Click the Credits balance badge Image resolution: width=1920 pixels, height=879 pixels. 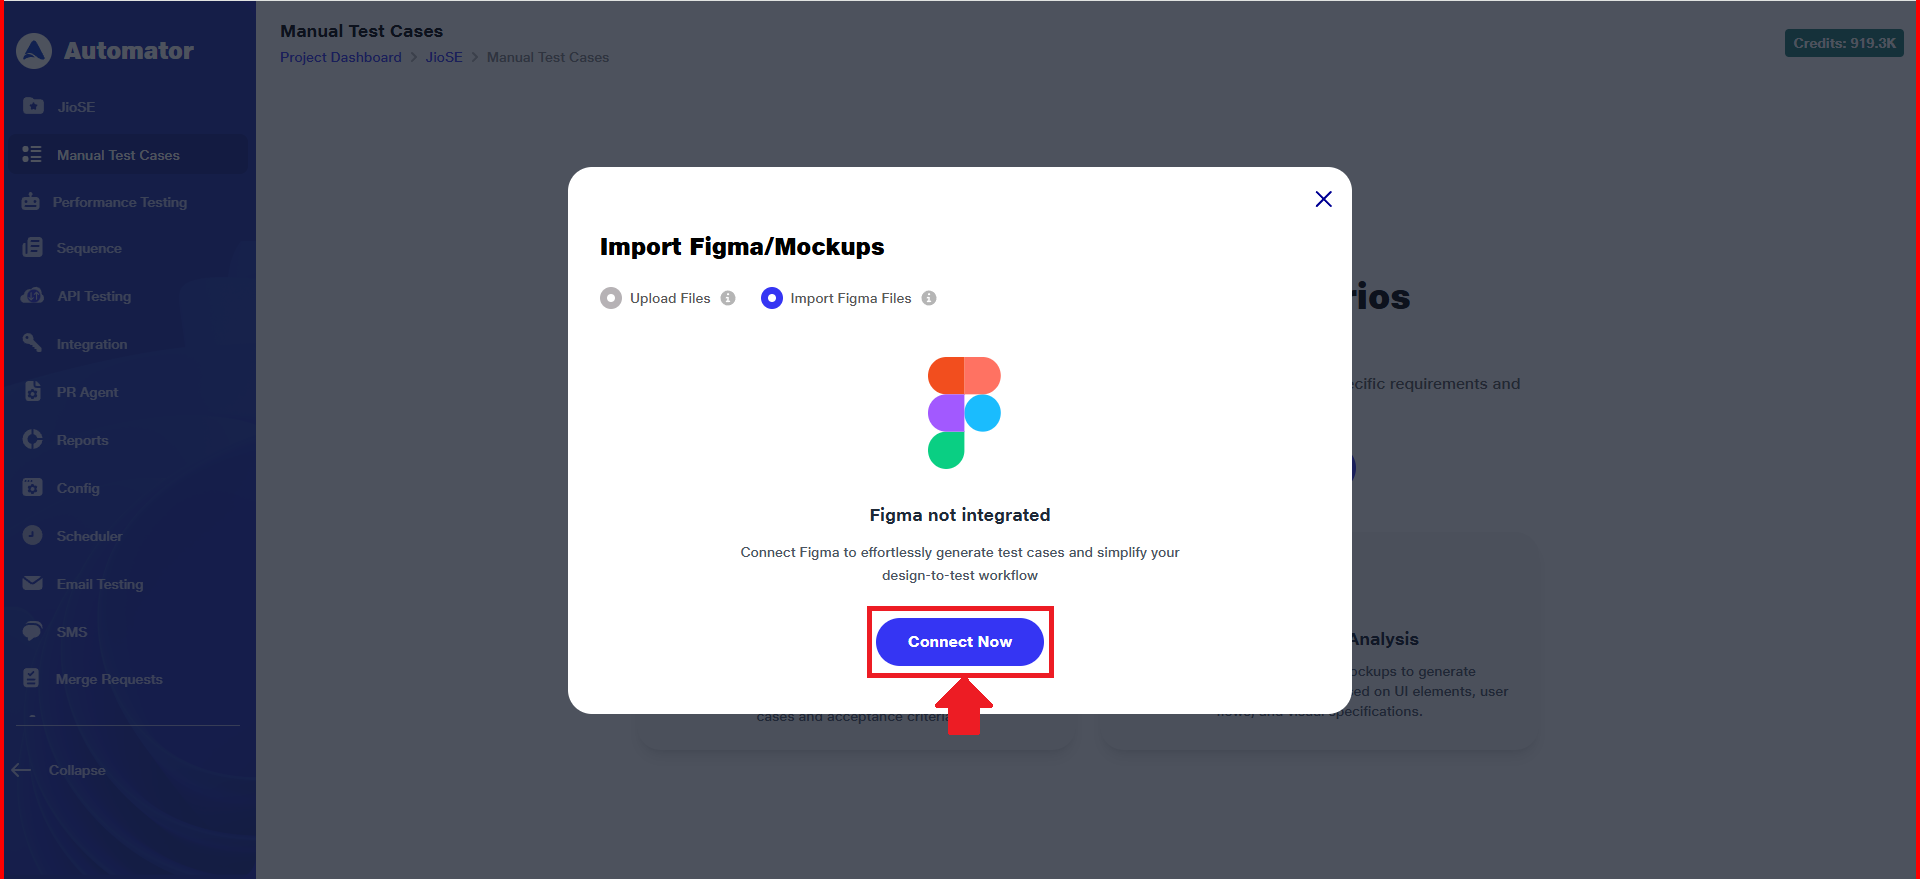1844,43
